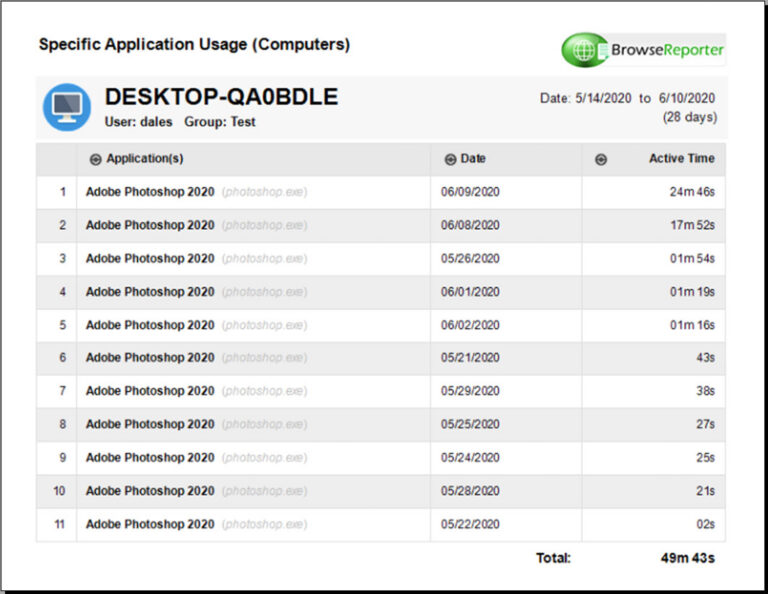Screen dimensions: 768x594
Task: Click (photoshop.exe) text in row 6
Action: coord(264,358)
